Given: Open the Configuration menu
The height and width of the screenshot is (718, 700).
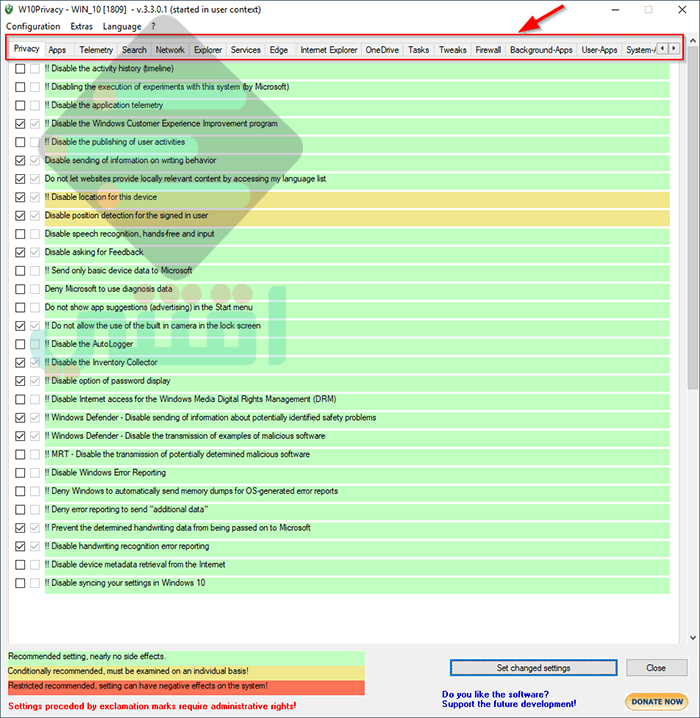Looking at the screenshot, I should 33,27.
